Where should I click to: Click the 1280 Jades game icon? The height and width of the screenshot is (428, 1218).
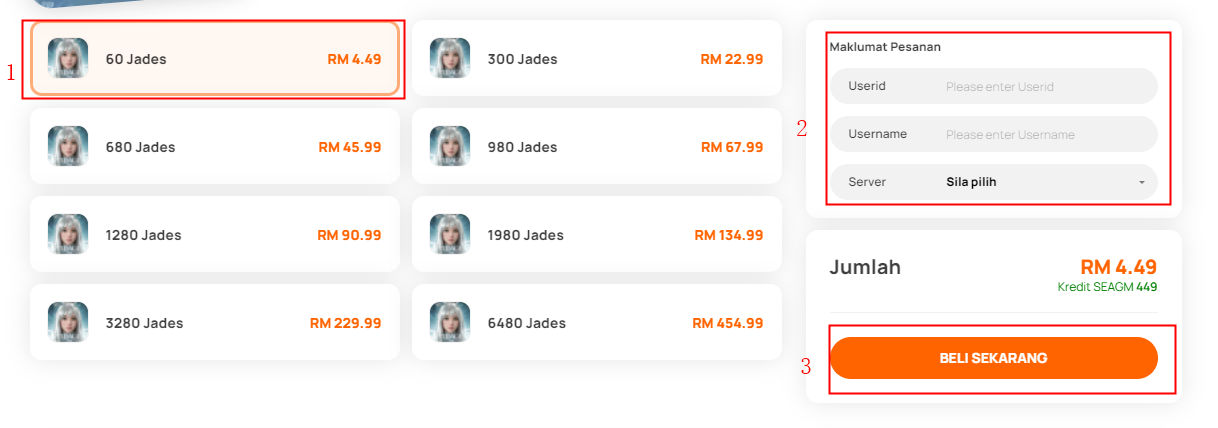coord(68,234)
